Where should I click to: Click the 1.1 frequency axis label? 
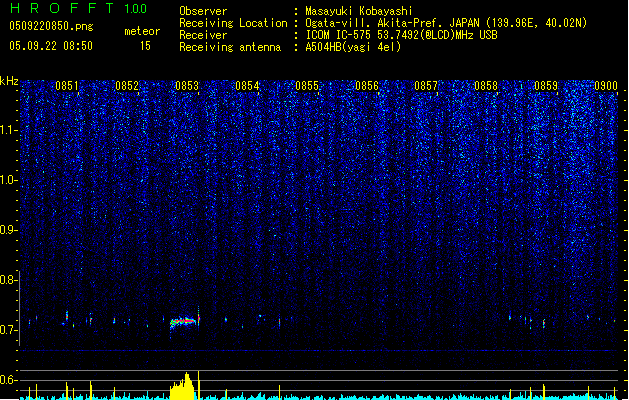(x=8, y=130)
